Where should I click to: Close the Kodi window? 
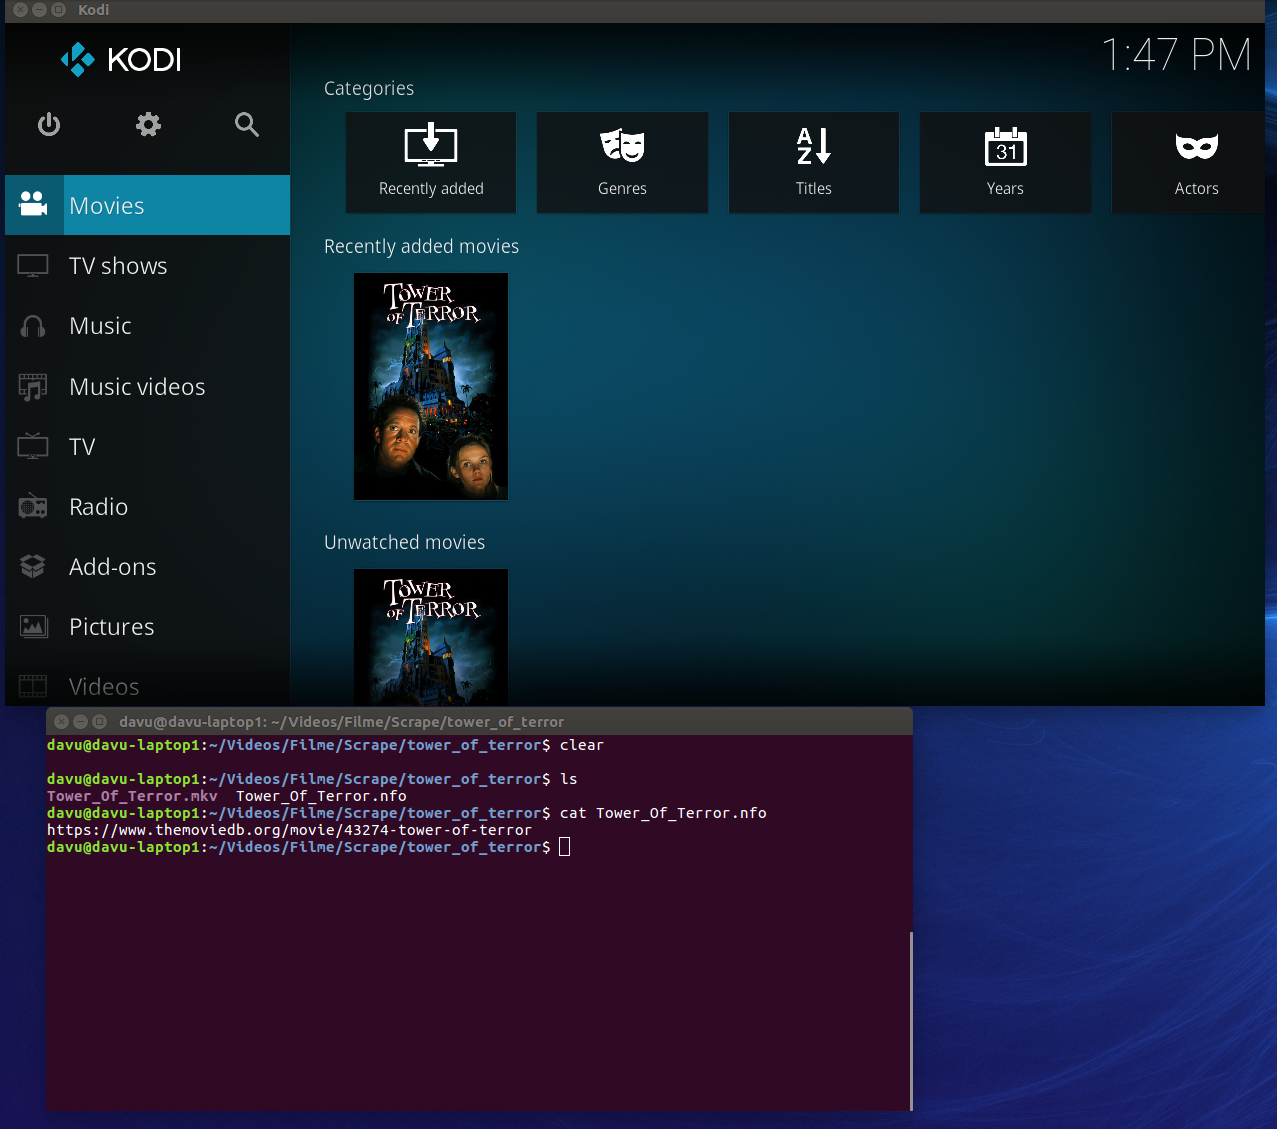tap(21, 10)
